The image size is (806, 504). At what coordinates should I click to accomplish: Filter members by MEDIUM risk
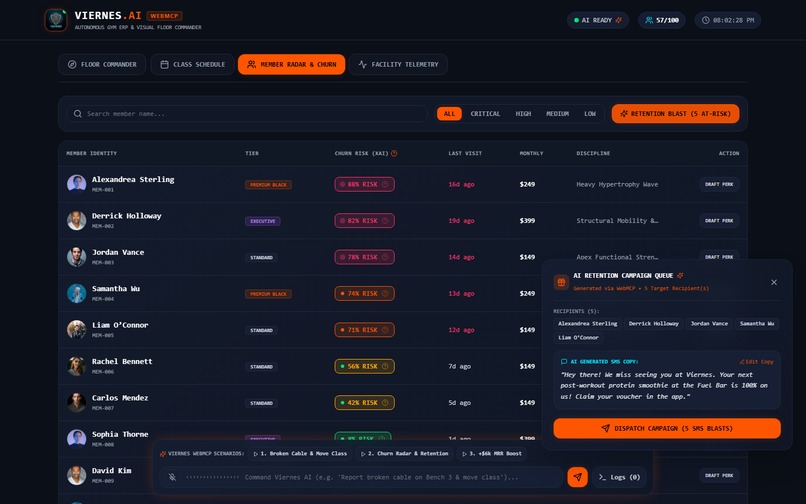pyautogui.click(x=557, y=114)
